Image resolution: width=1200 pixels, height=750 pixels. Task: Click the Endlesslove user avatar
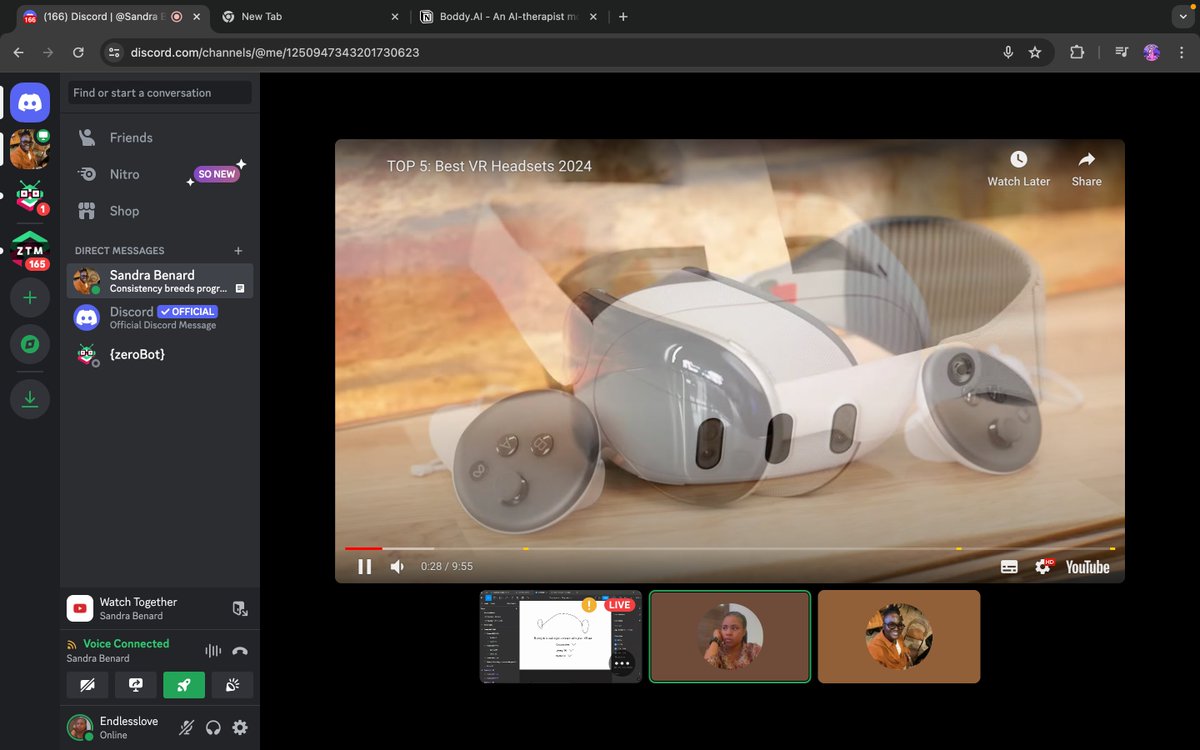[x=80, y=727]
